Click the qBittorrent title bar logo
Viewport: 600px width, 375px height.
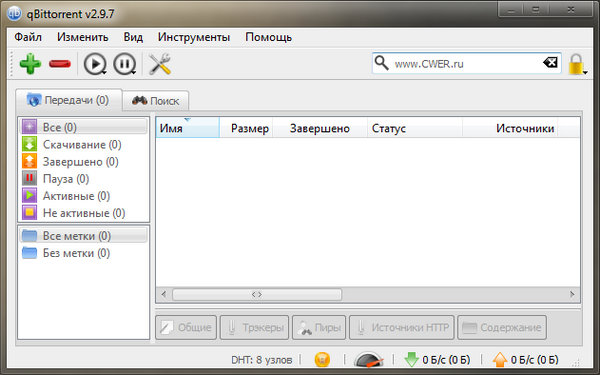(15, 13)
